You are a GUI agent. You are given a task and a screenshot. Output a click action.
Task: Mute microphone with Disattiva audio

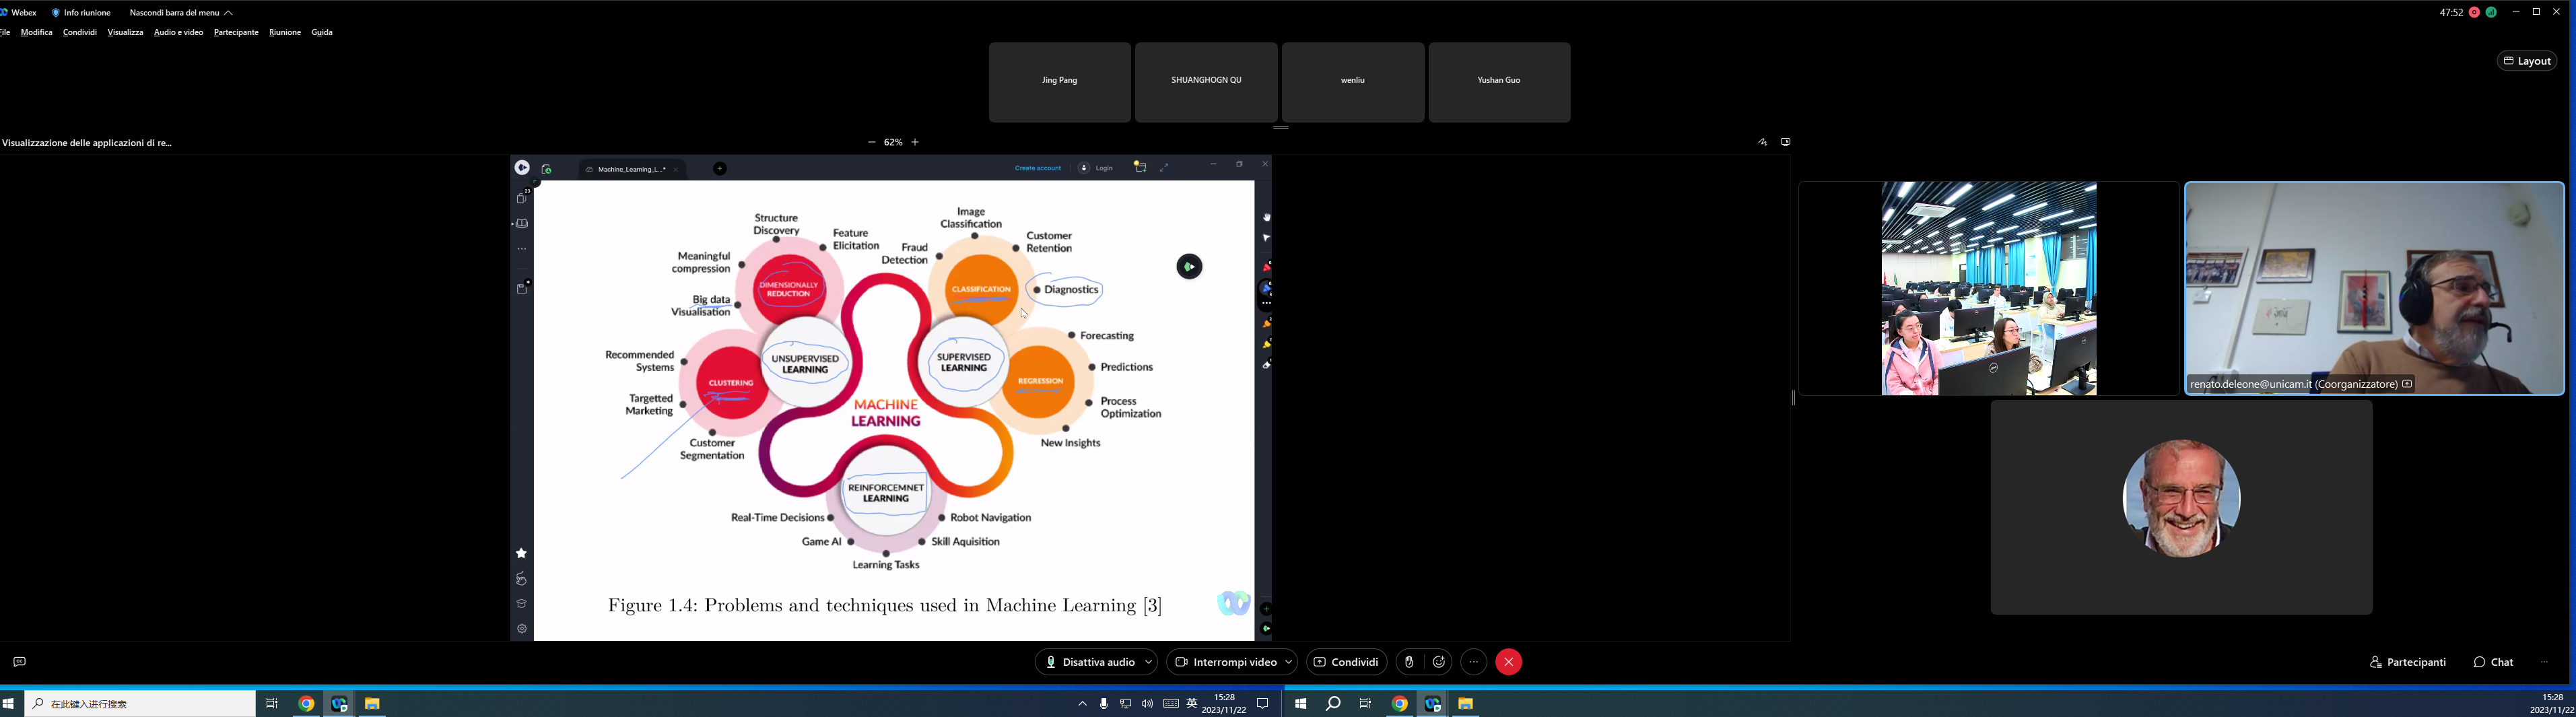click(1089, 662)
